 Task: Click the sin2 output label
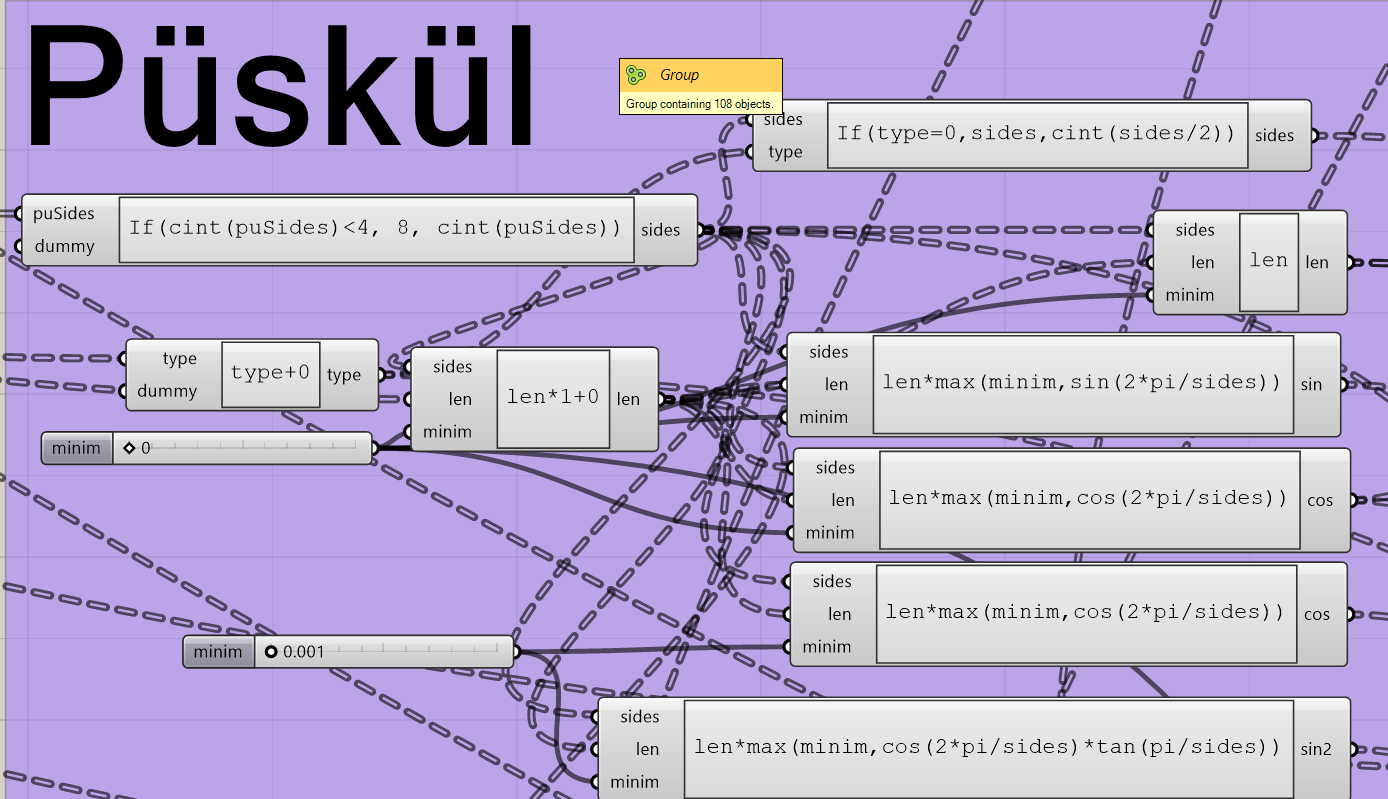[x=1316, y=748]
